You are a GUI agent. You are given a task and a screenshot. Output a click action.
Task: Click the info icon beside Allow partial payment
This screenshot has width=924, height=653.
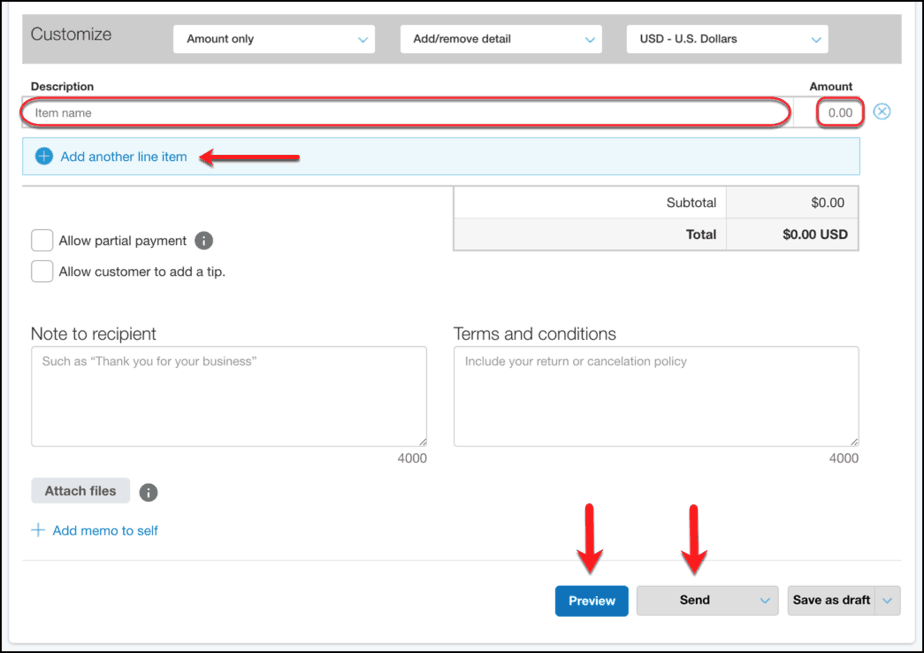(205, 240)
